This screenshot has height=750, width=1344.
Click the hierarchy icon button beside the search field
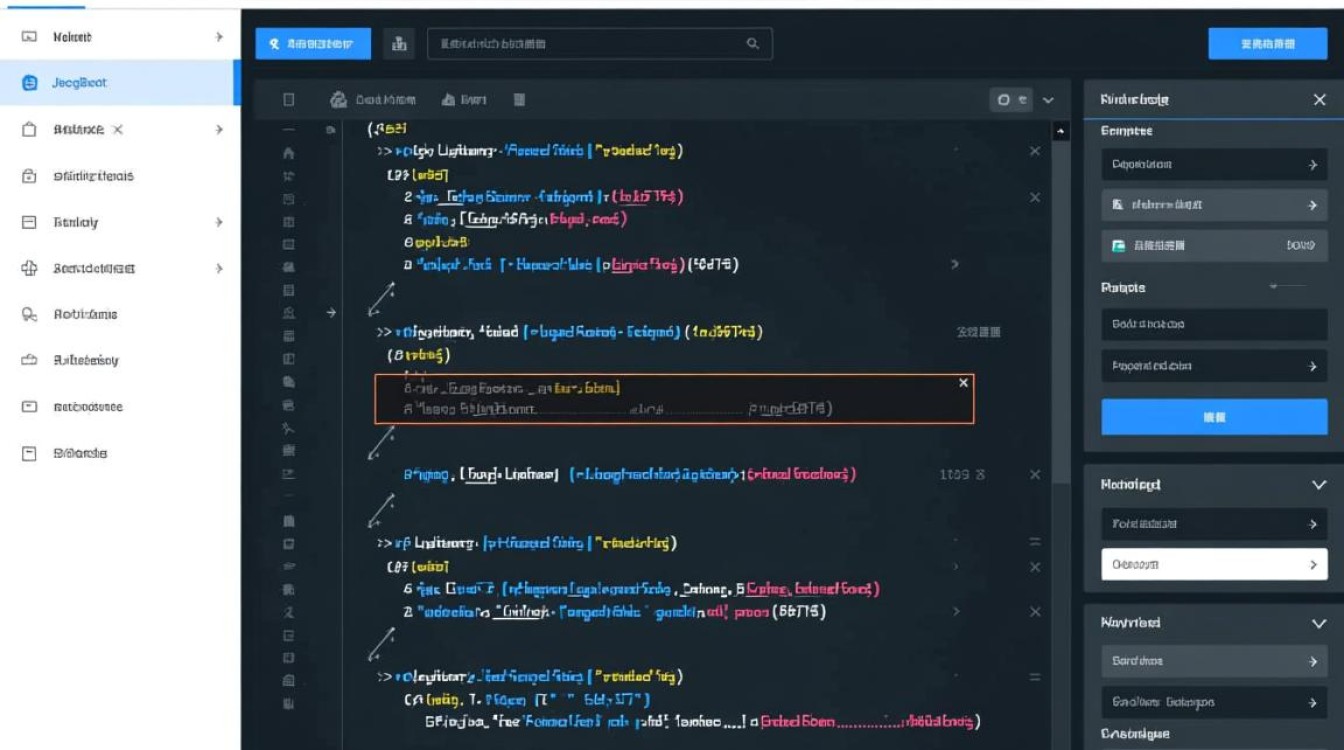[400, 44]
